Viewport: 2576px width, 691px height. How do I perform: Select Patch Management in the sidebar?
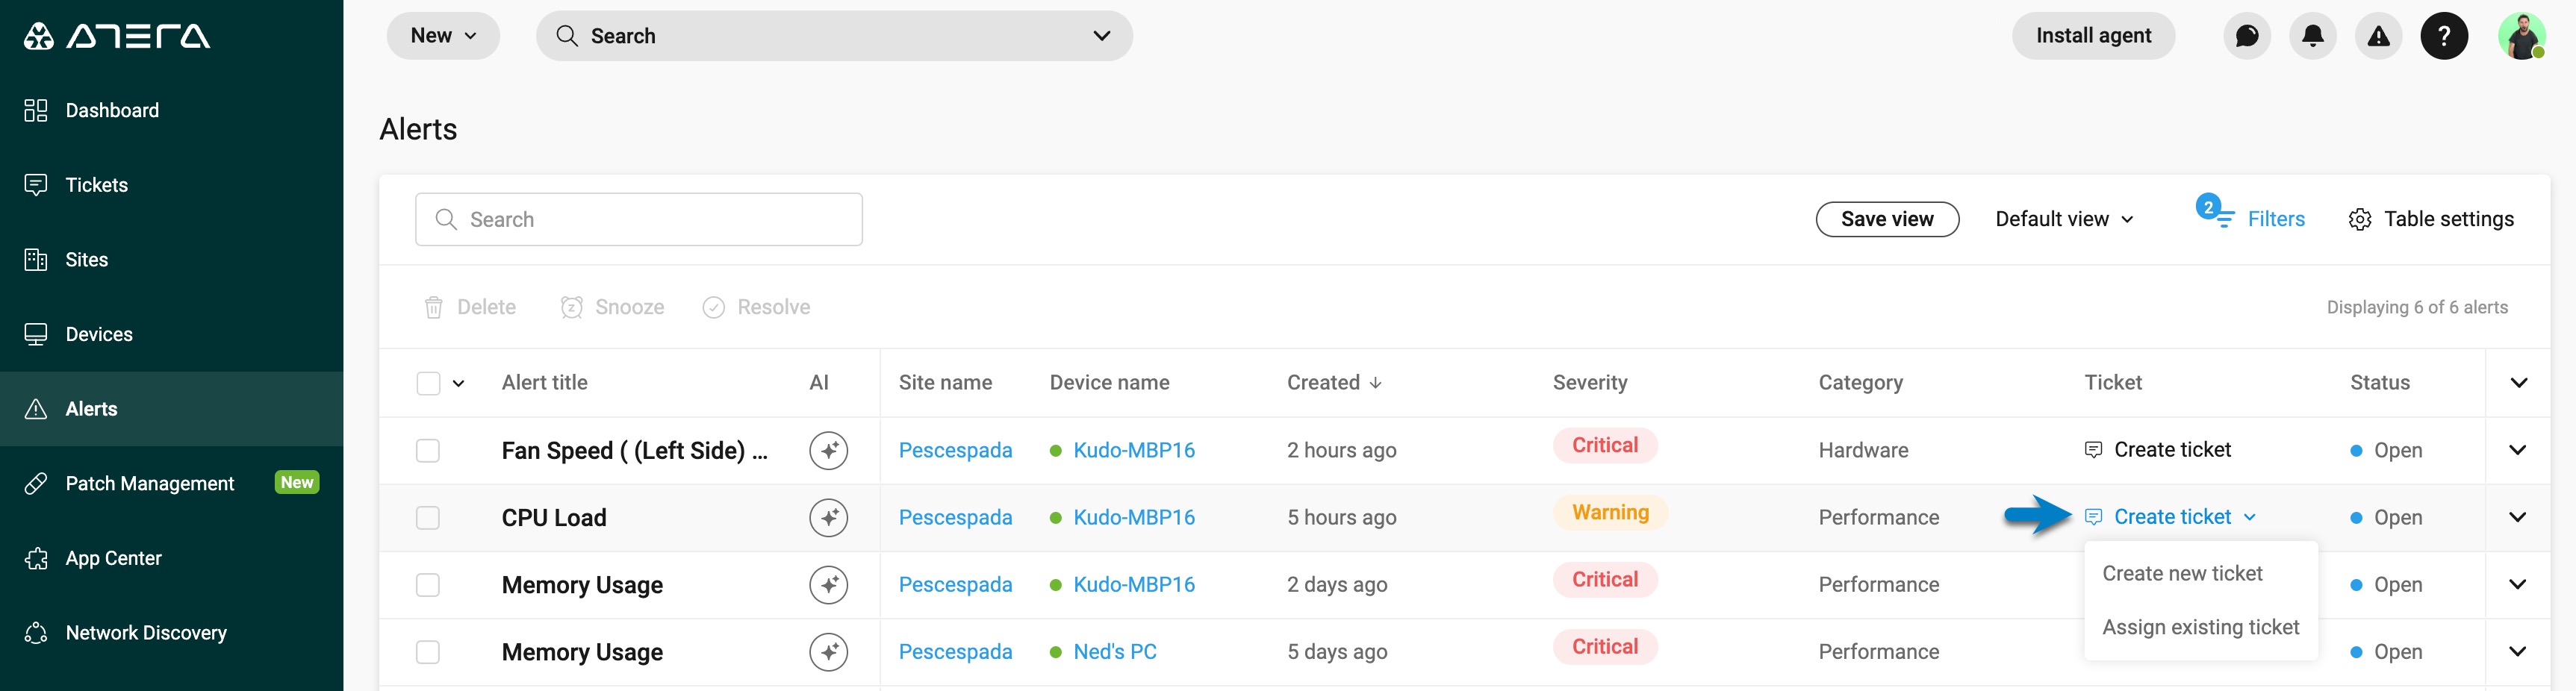171,483
